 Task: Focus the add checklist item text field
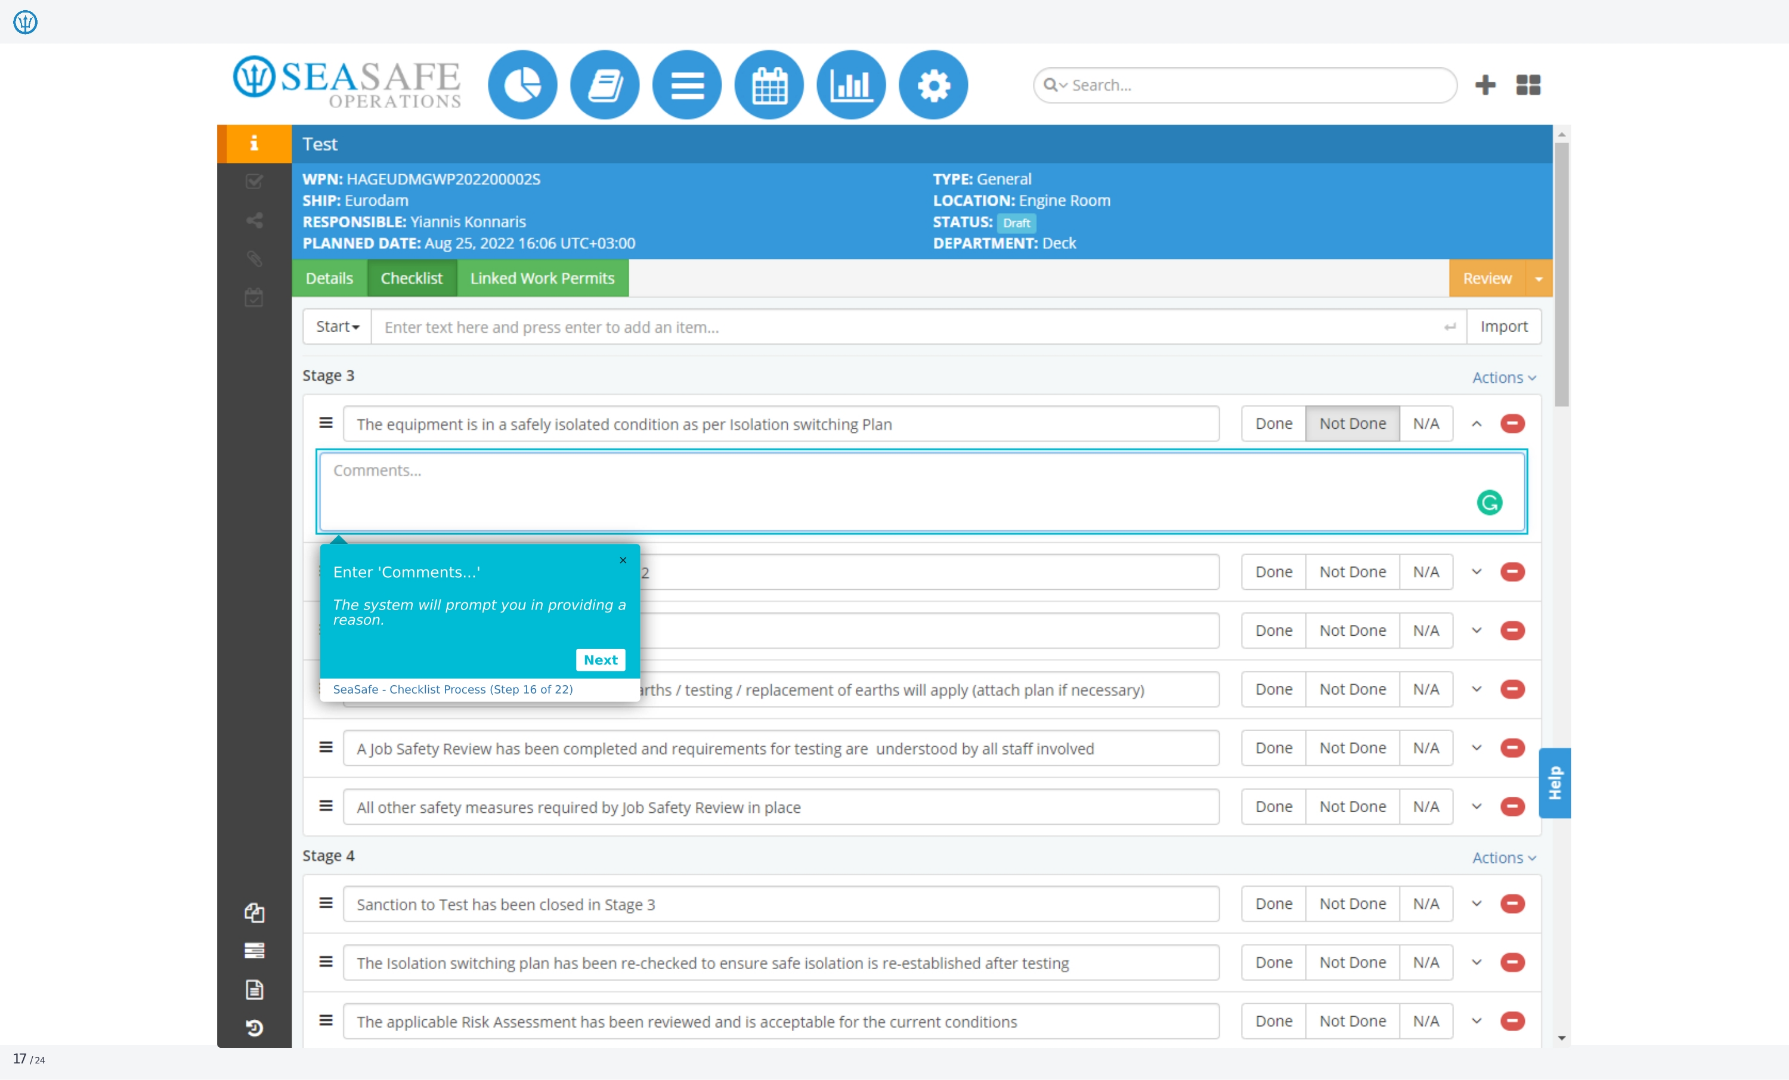coord(918,327)
